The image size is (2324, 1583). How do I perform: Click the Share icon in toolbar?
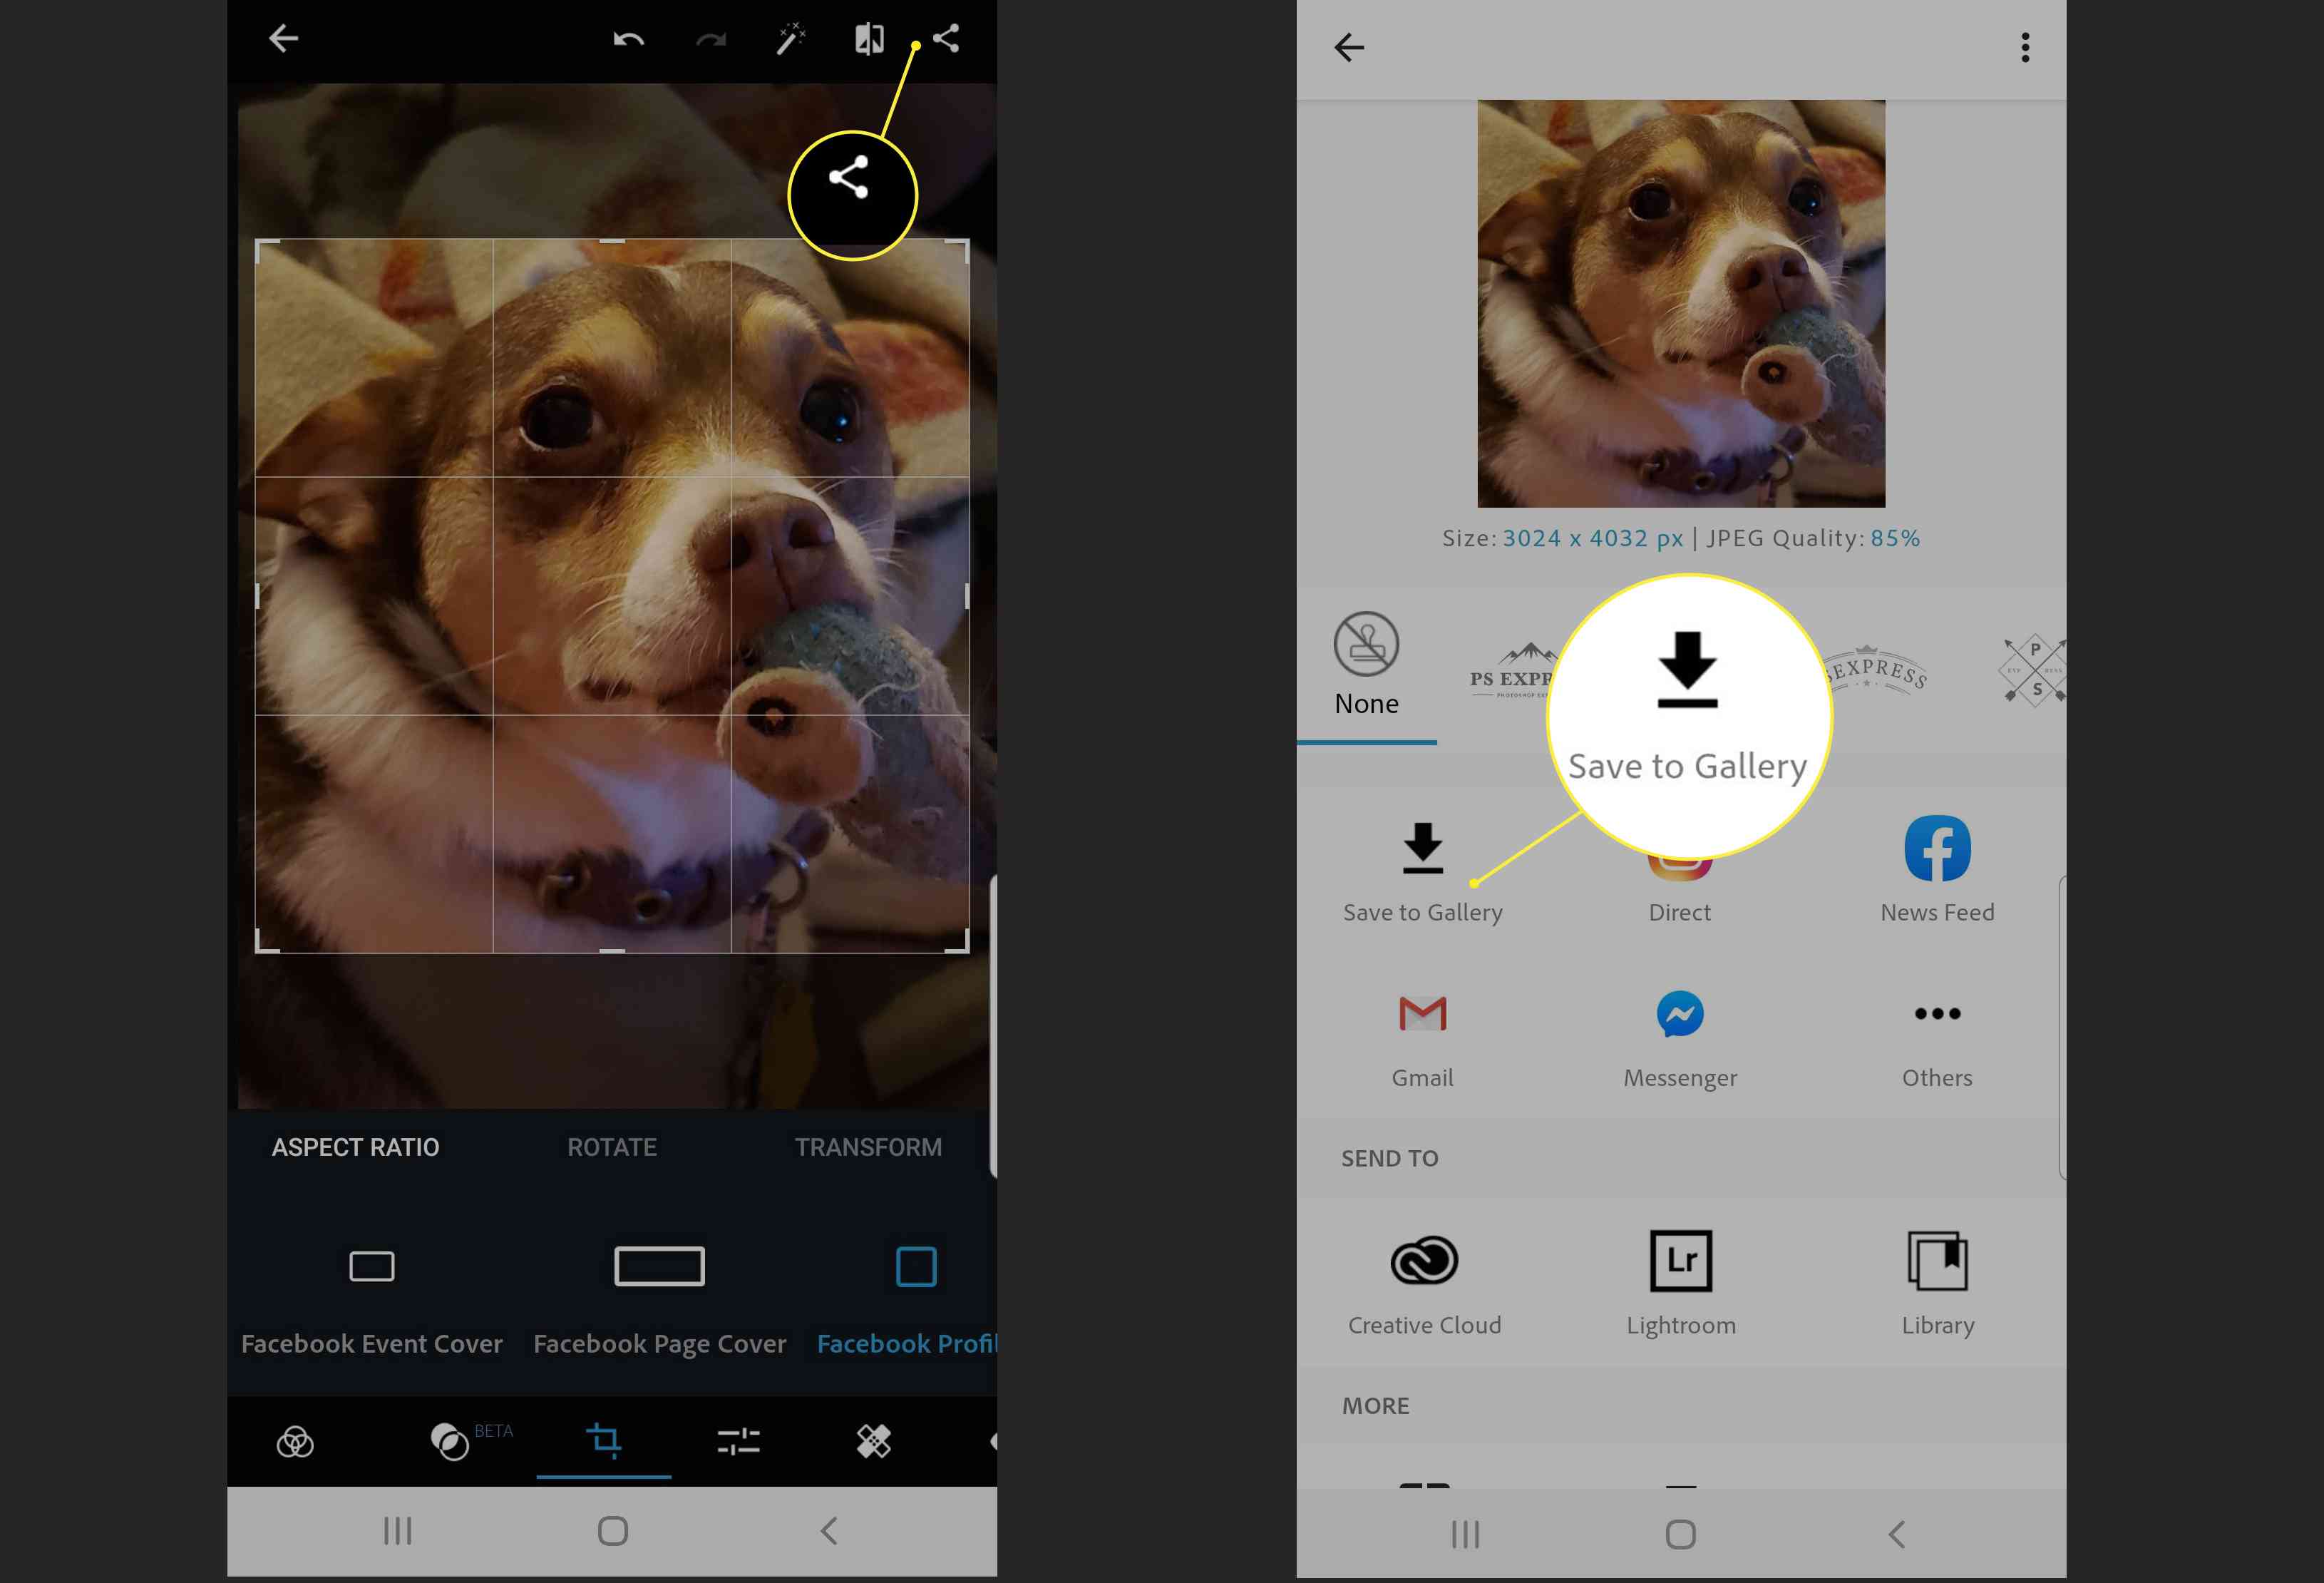(x=947, y=39)
